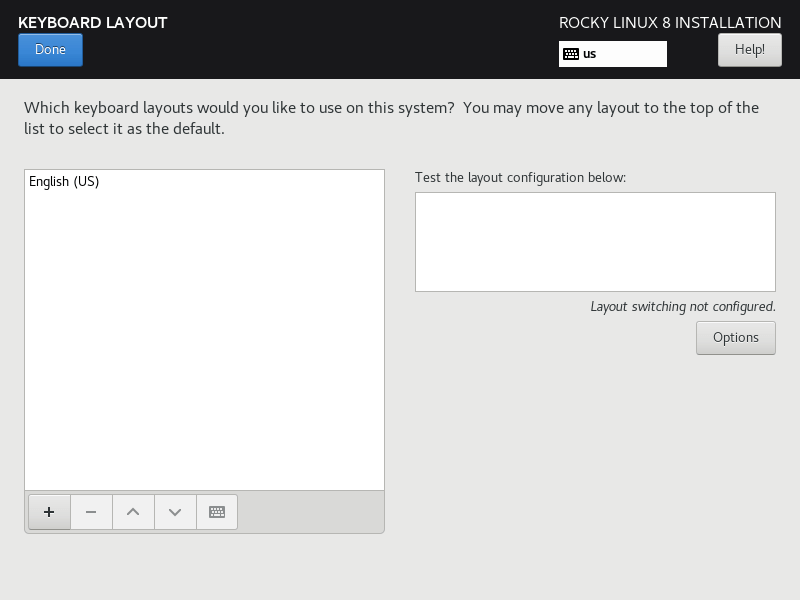
Task: Click the Done button
Action: point(50,49)
